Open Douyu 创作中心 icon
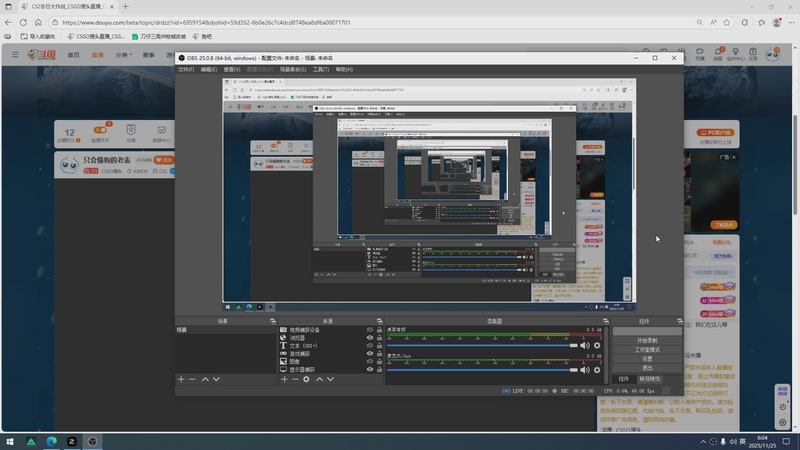Image resolution: width=800 pixels, height=450 pixels. 735,54
